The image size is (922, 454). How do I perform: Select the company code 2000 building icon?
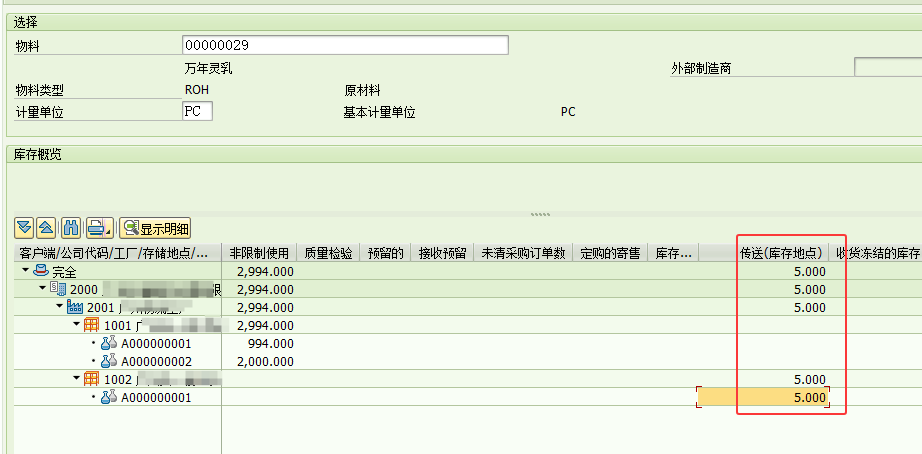[x=59, y=289]
